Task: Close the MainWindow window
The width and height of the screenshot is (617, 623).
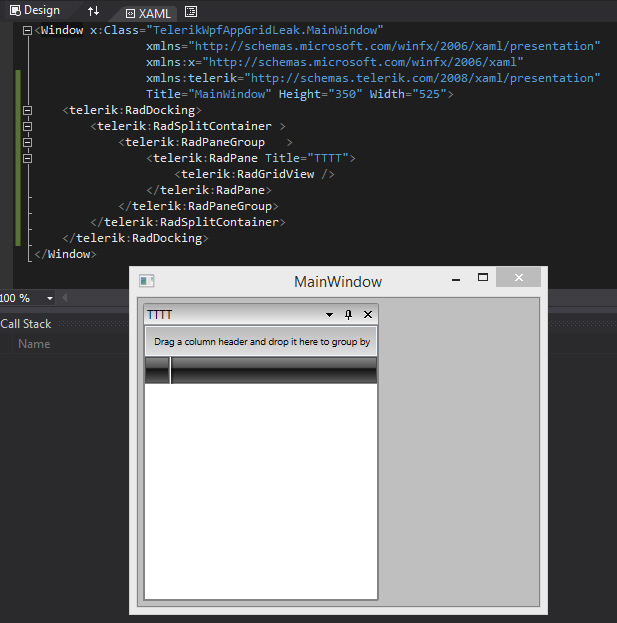Action: click(x=518, y=277)
